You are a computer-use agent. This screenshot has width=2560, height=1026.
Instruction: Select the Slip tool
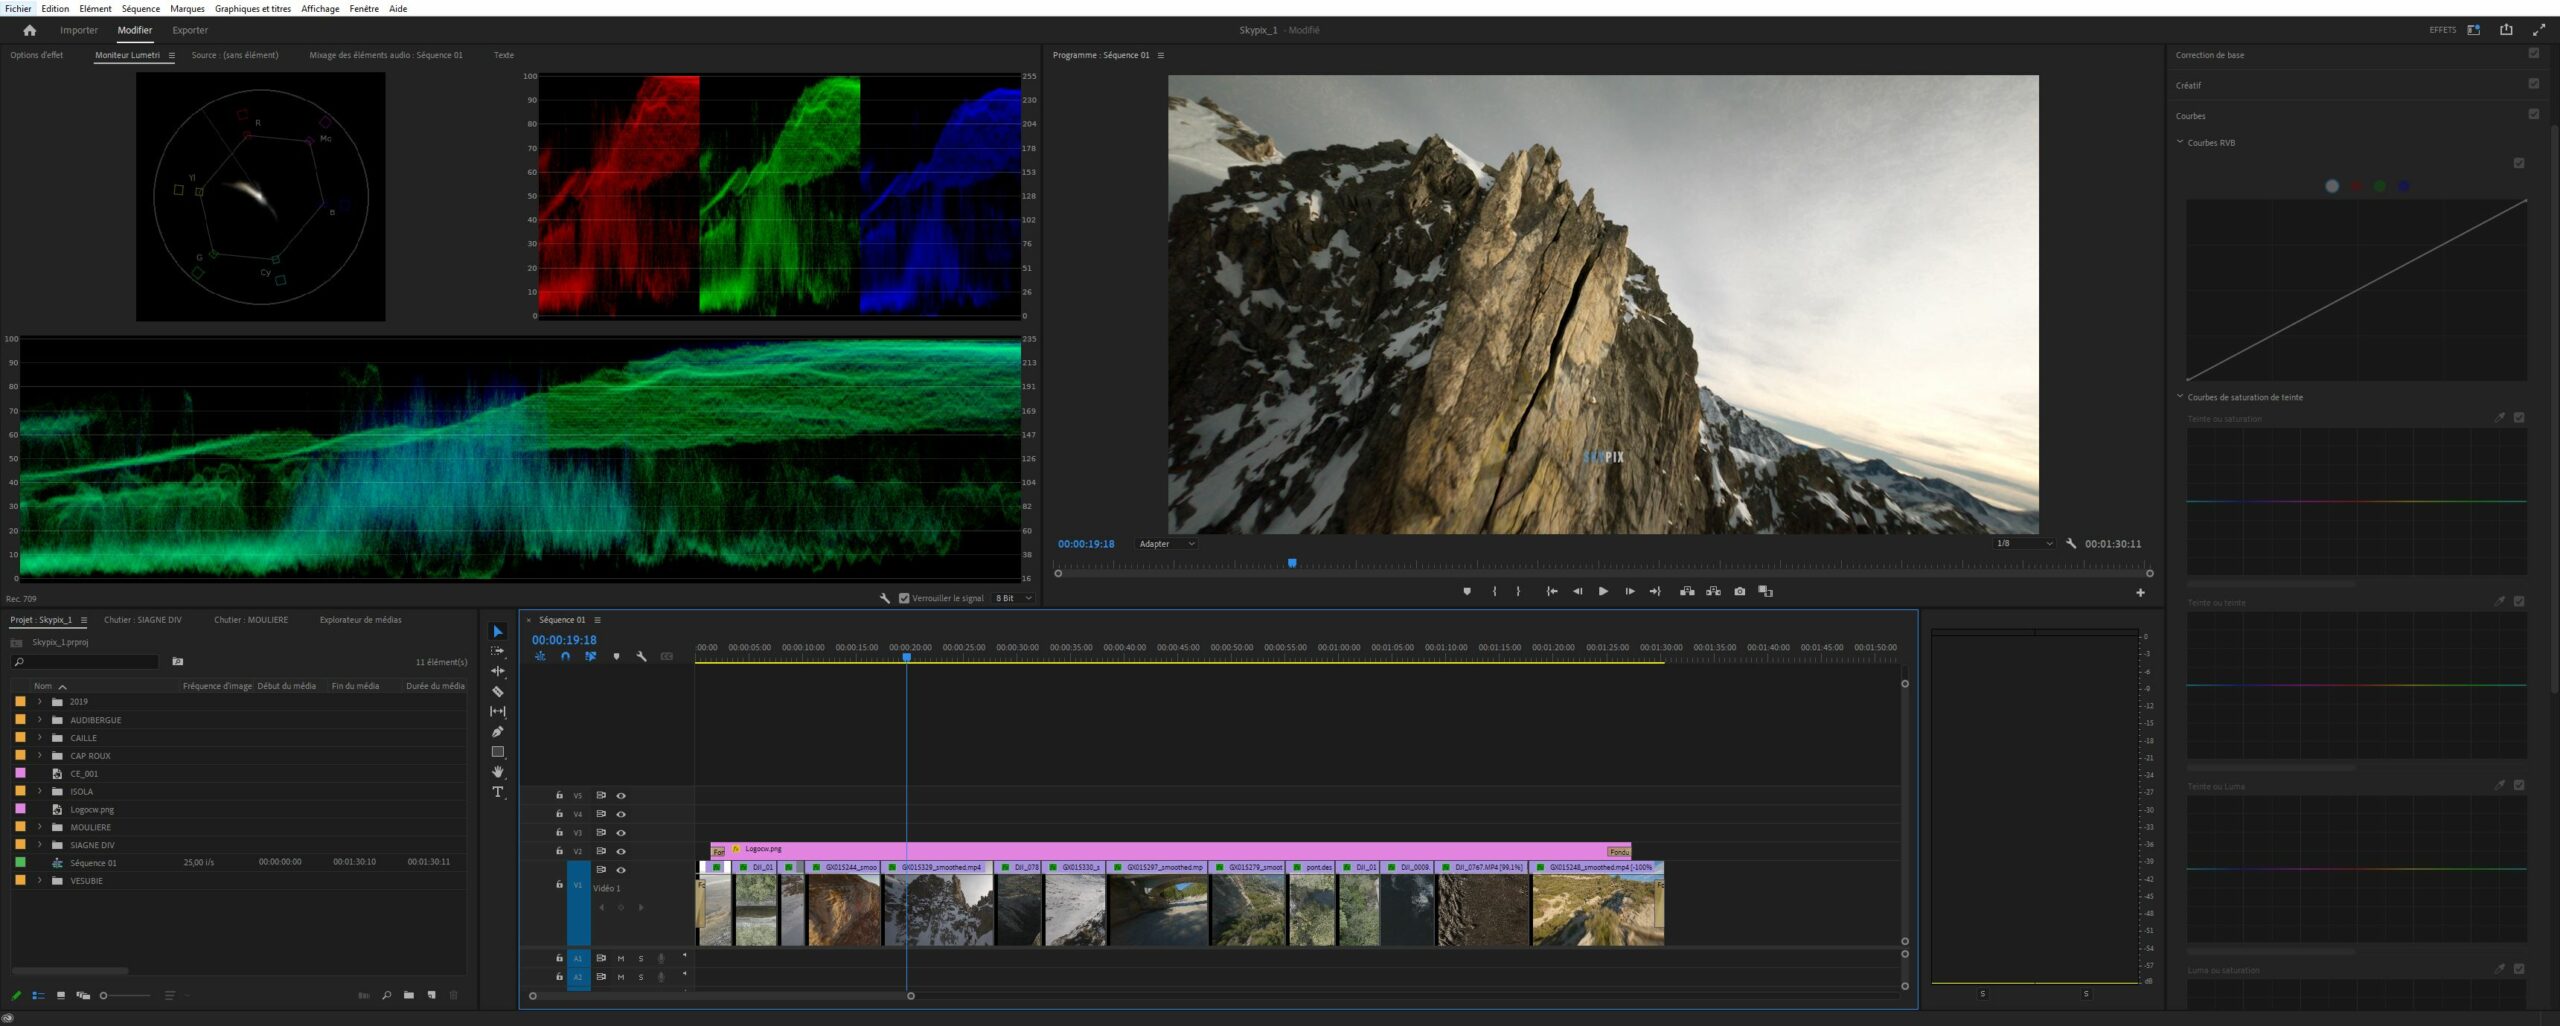click(x=498, y=711)
